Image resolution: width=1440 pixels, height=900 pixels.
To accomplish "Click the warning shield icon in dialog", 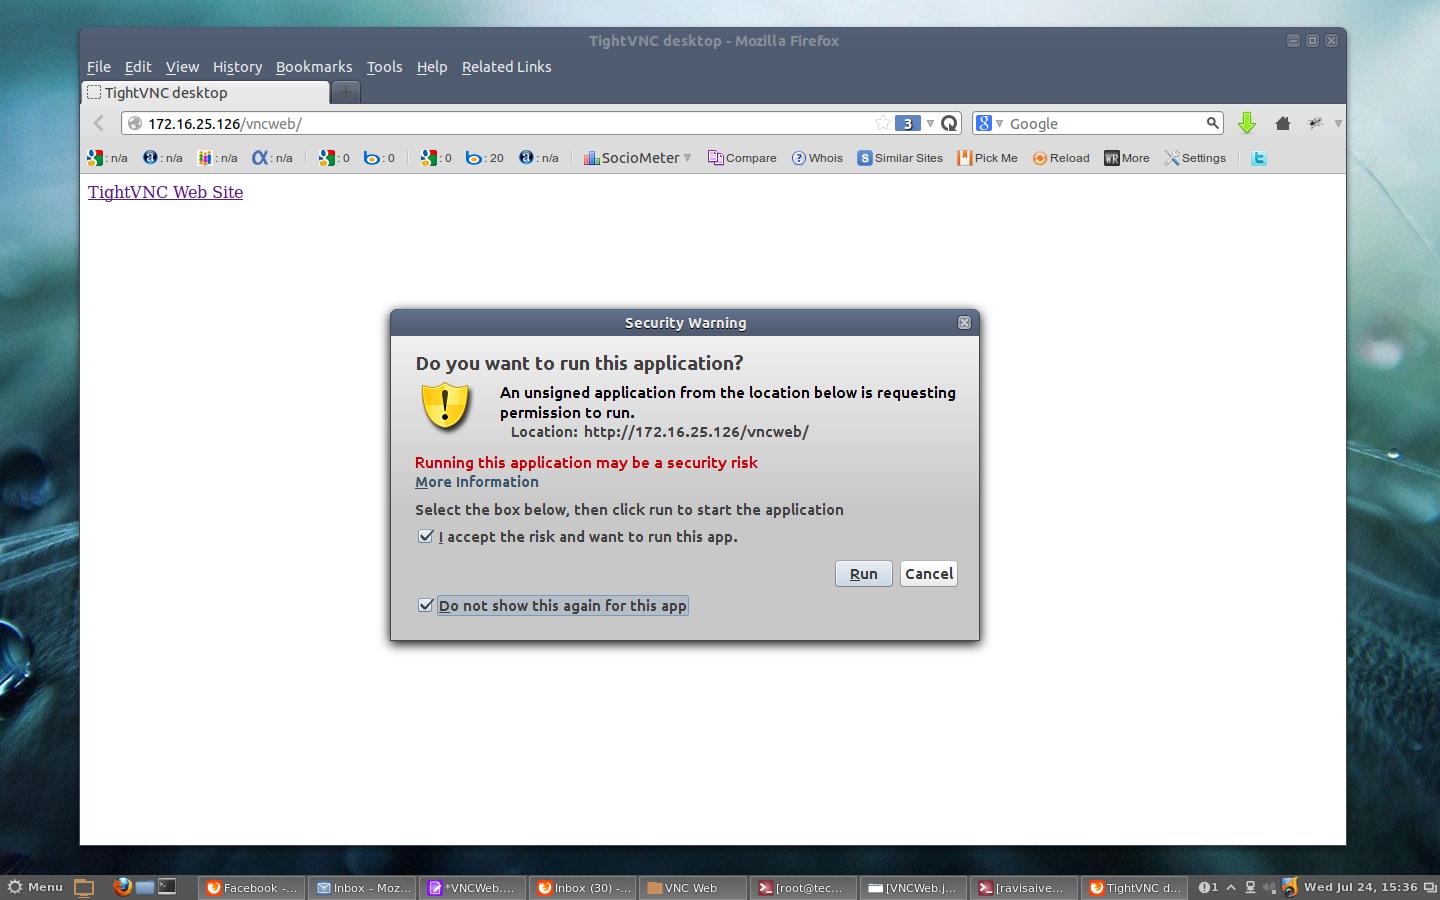I will [445, 406].
